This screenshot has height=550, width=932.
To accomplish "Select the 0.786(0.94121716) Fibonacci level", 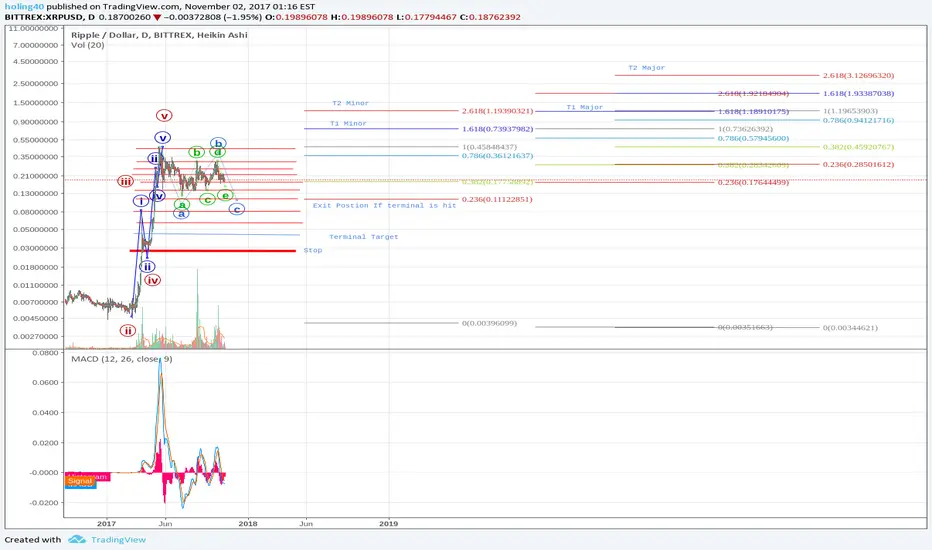I will (858, 120).
